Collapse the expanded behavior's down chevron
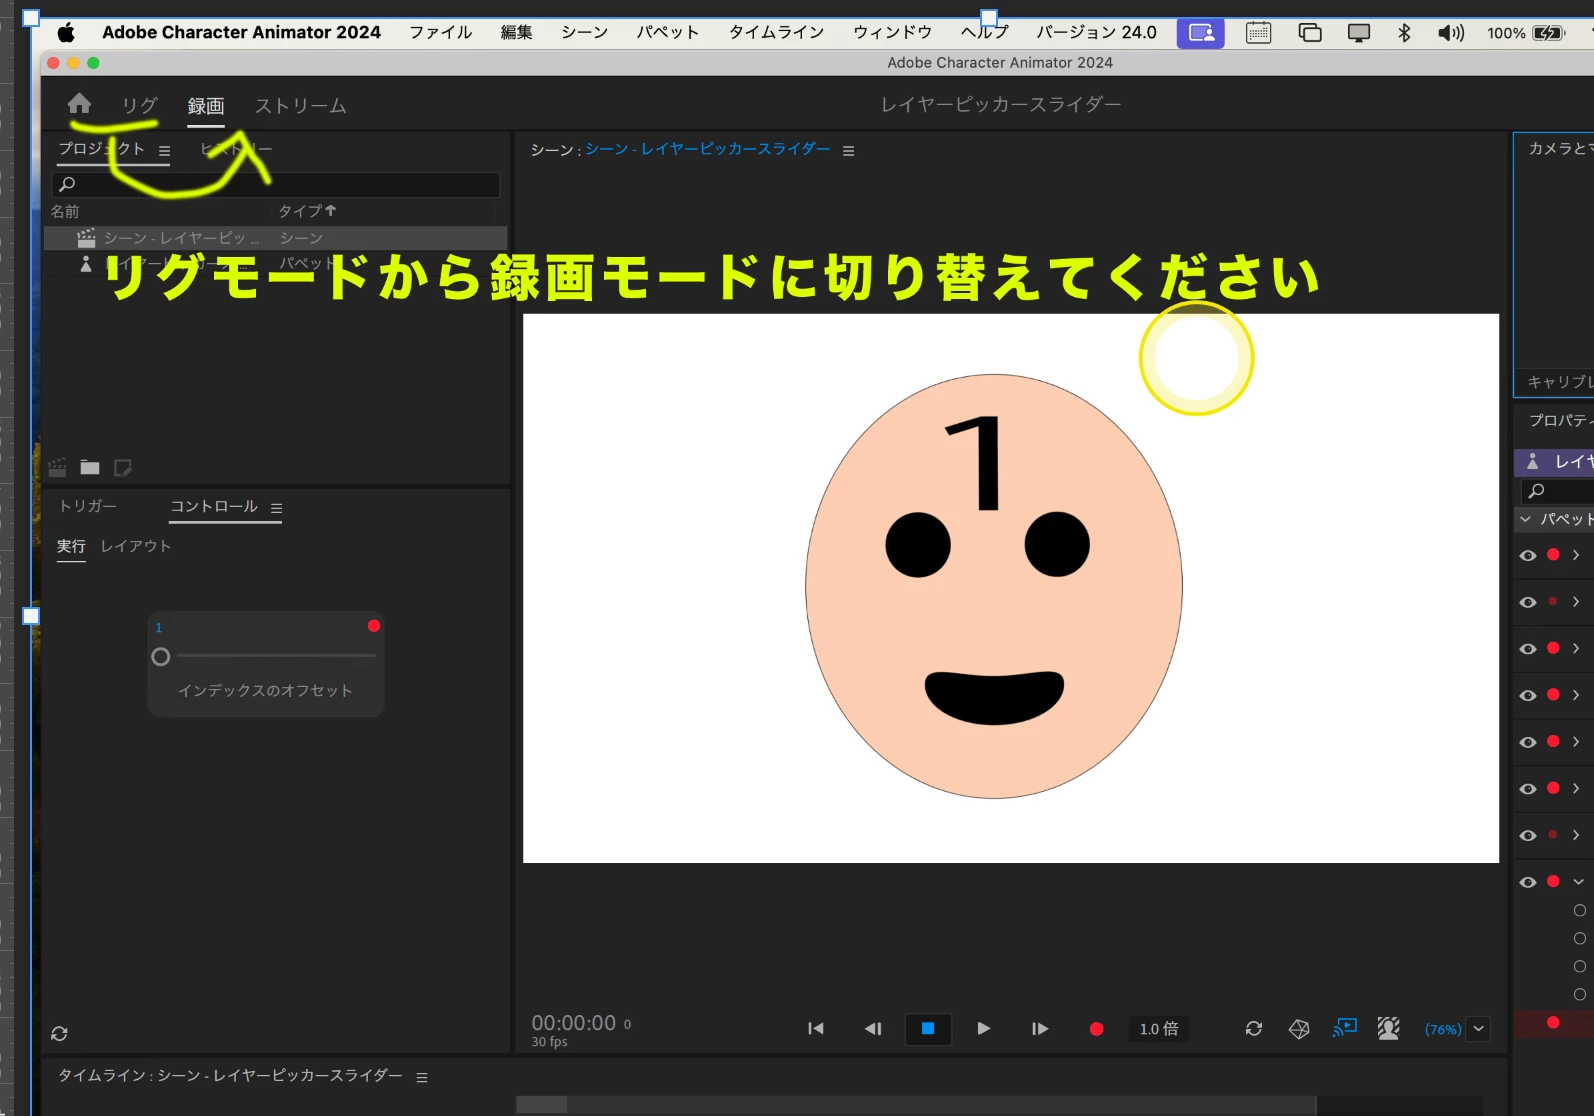 [1578, 882]
